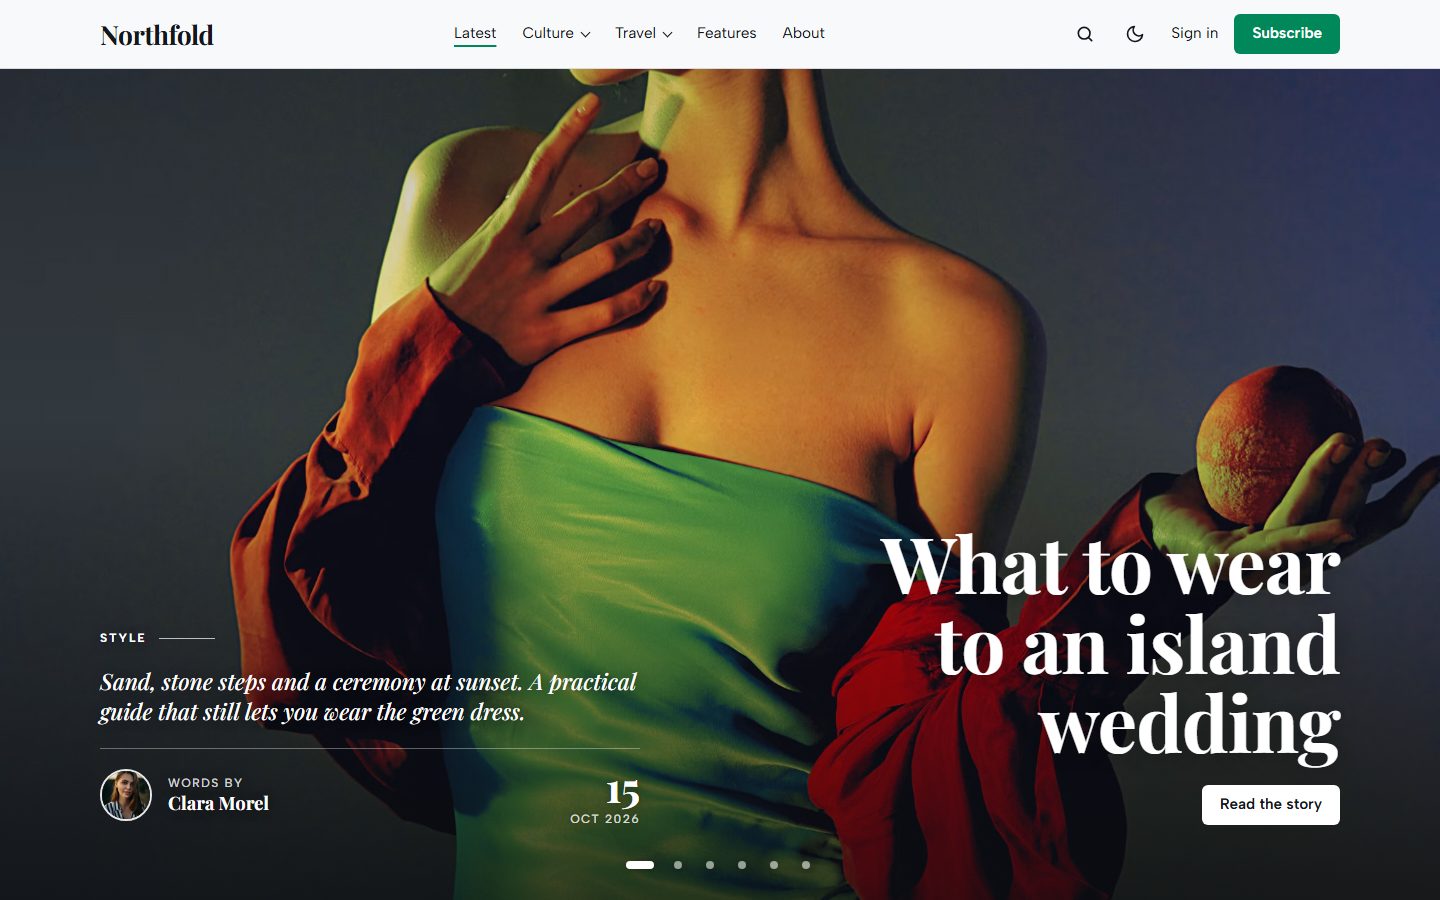Screen dimensions: 1440x900
Task: Jump to the fourth carousel slide dot
Action: (742, 865)
